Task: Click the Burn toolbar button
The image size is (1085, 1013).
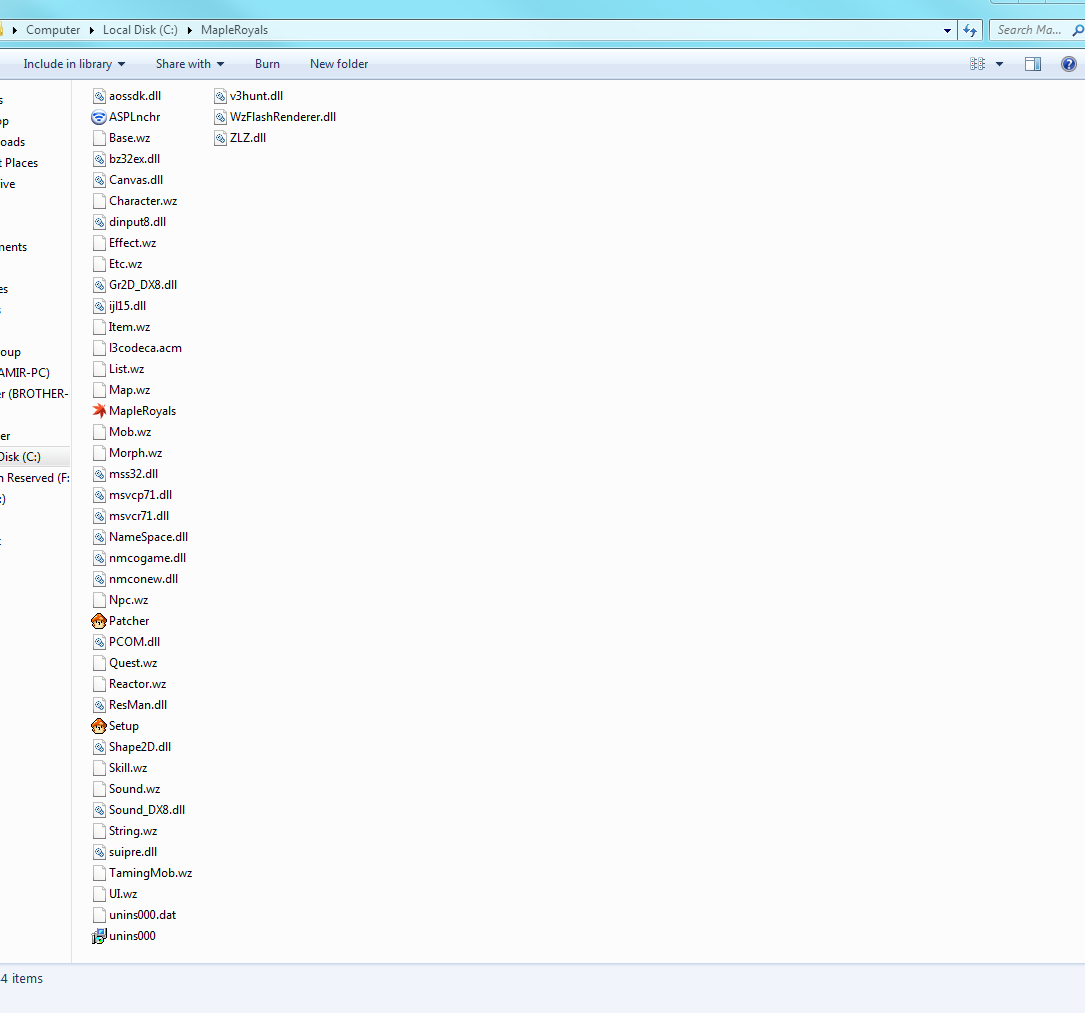Action: tap(267, 64)
